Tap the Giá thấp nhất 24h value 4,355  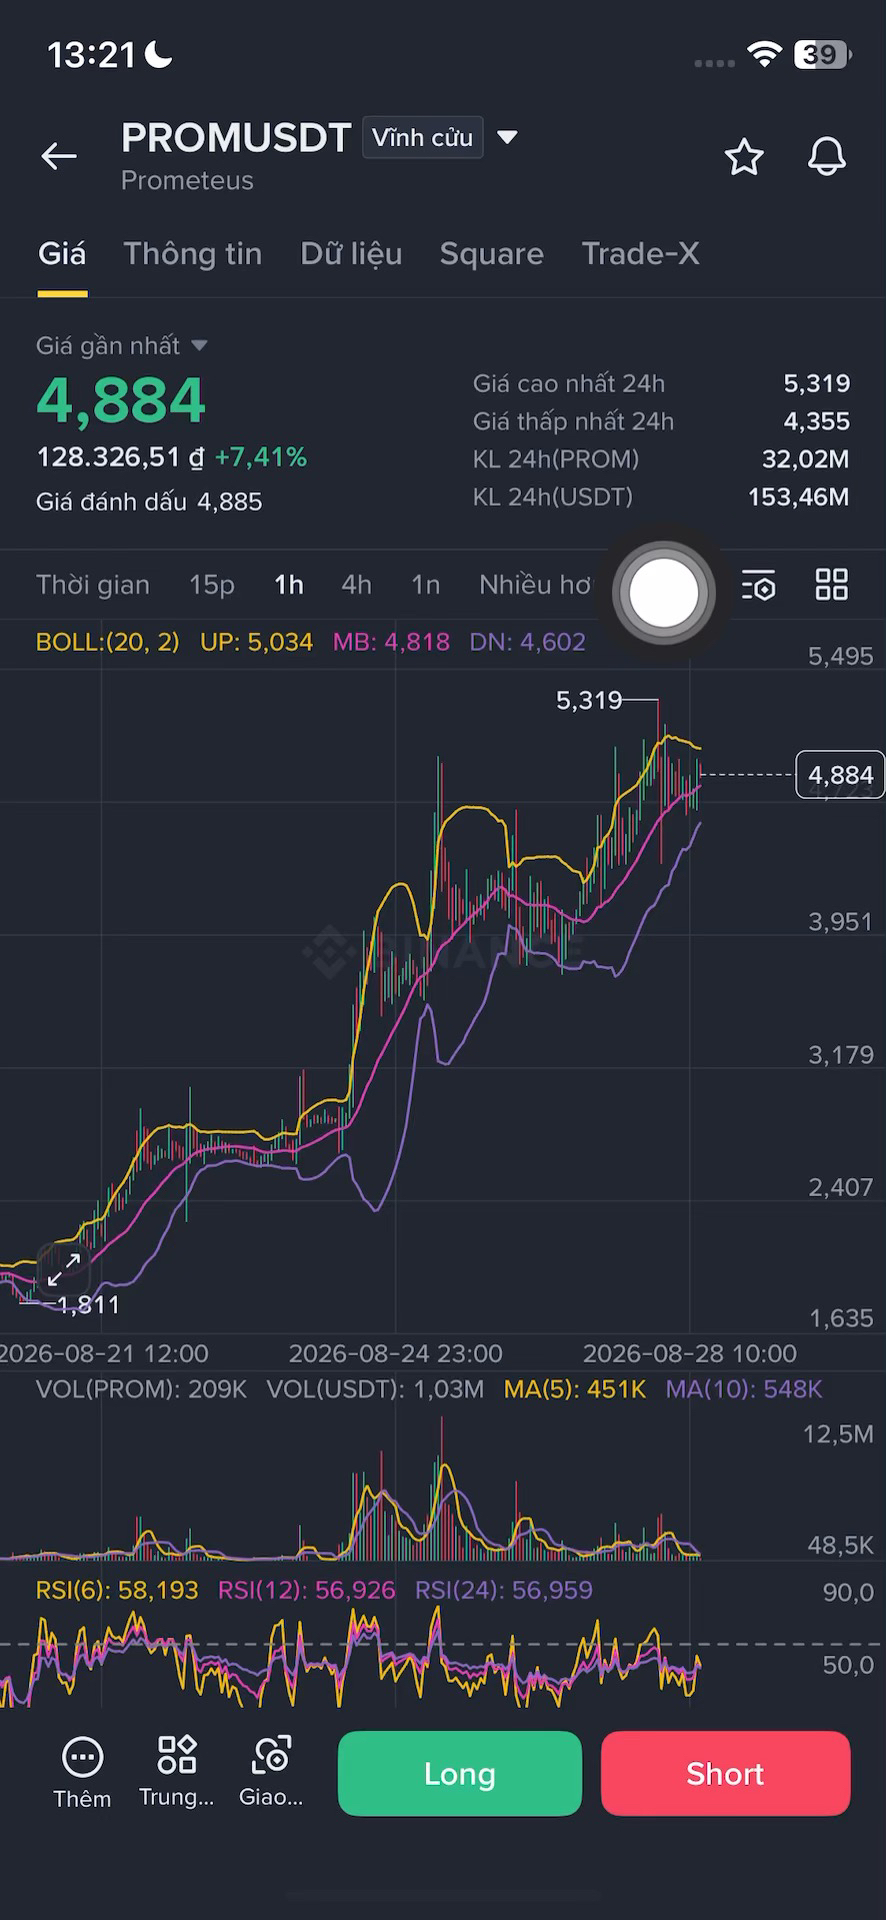(x=817, y=421)
